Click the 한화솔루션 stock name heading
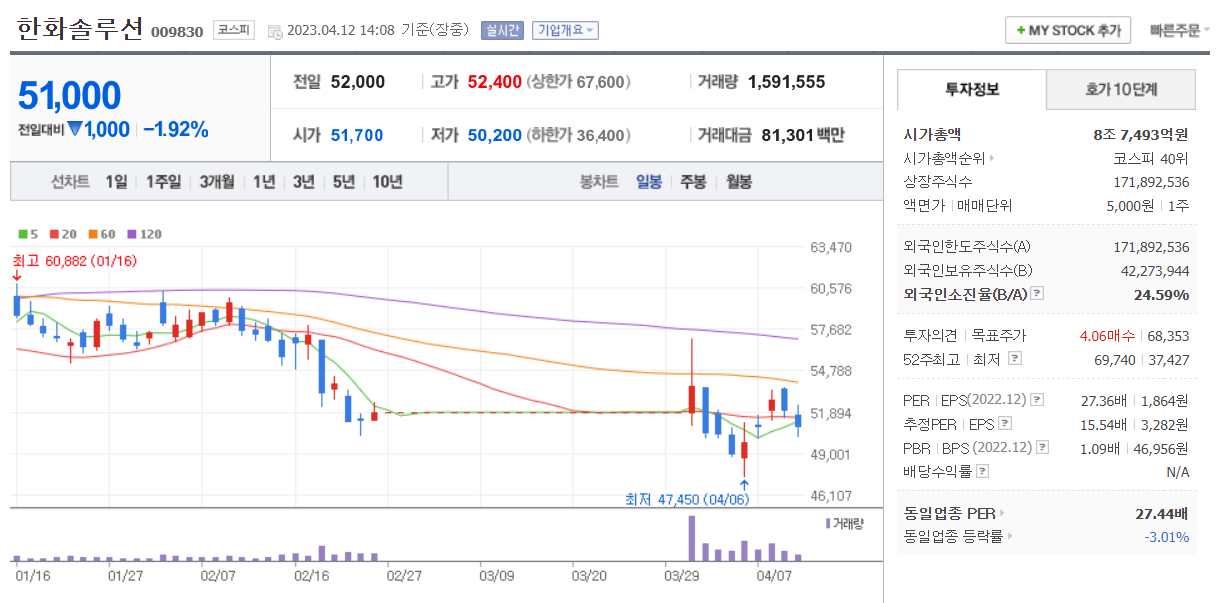 80,29
